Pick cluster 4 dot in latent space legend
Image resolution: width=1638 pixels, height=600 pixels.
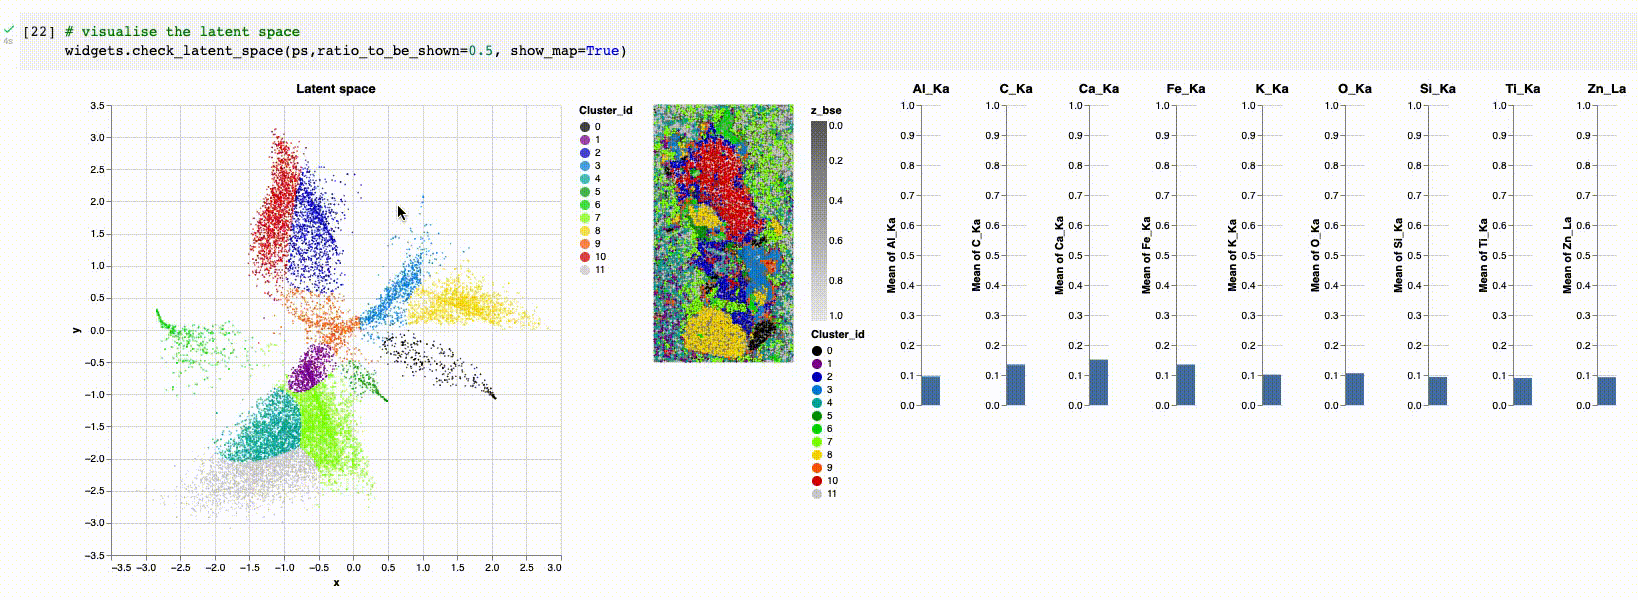click(585, 179)
